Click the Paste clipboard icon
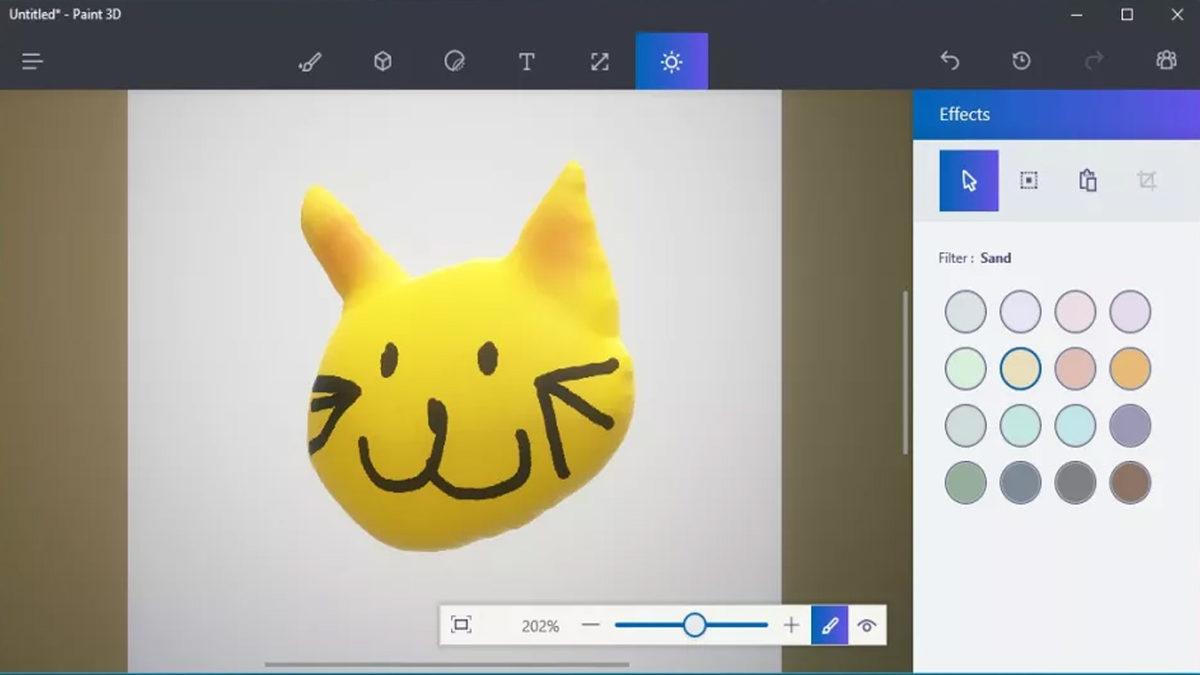1200x675 pixels. point(1088,181)
